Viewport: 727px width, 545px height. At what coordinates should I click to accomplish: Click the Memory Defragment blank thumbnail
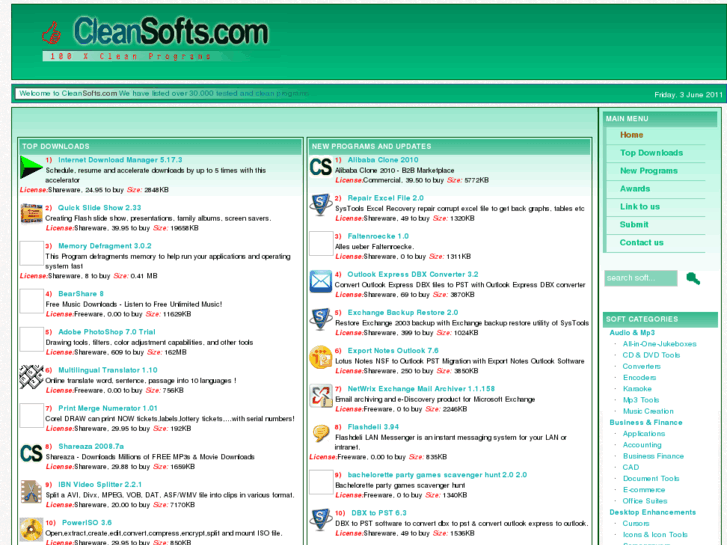tap(31, 253)
